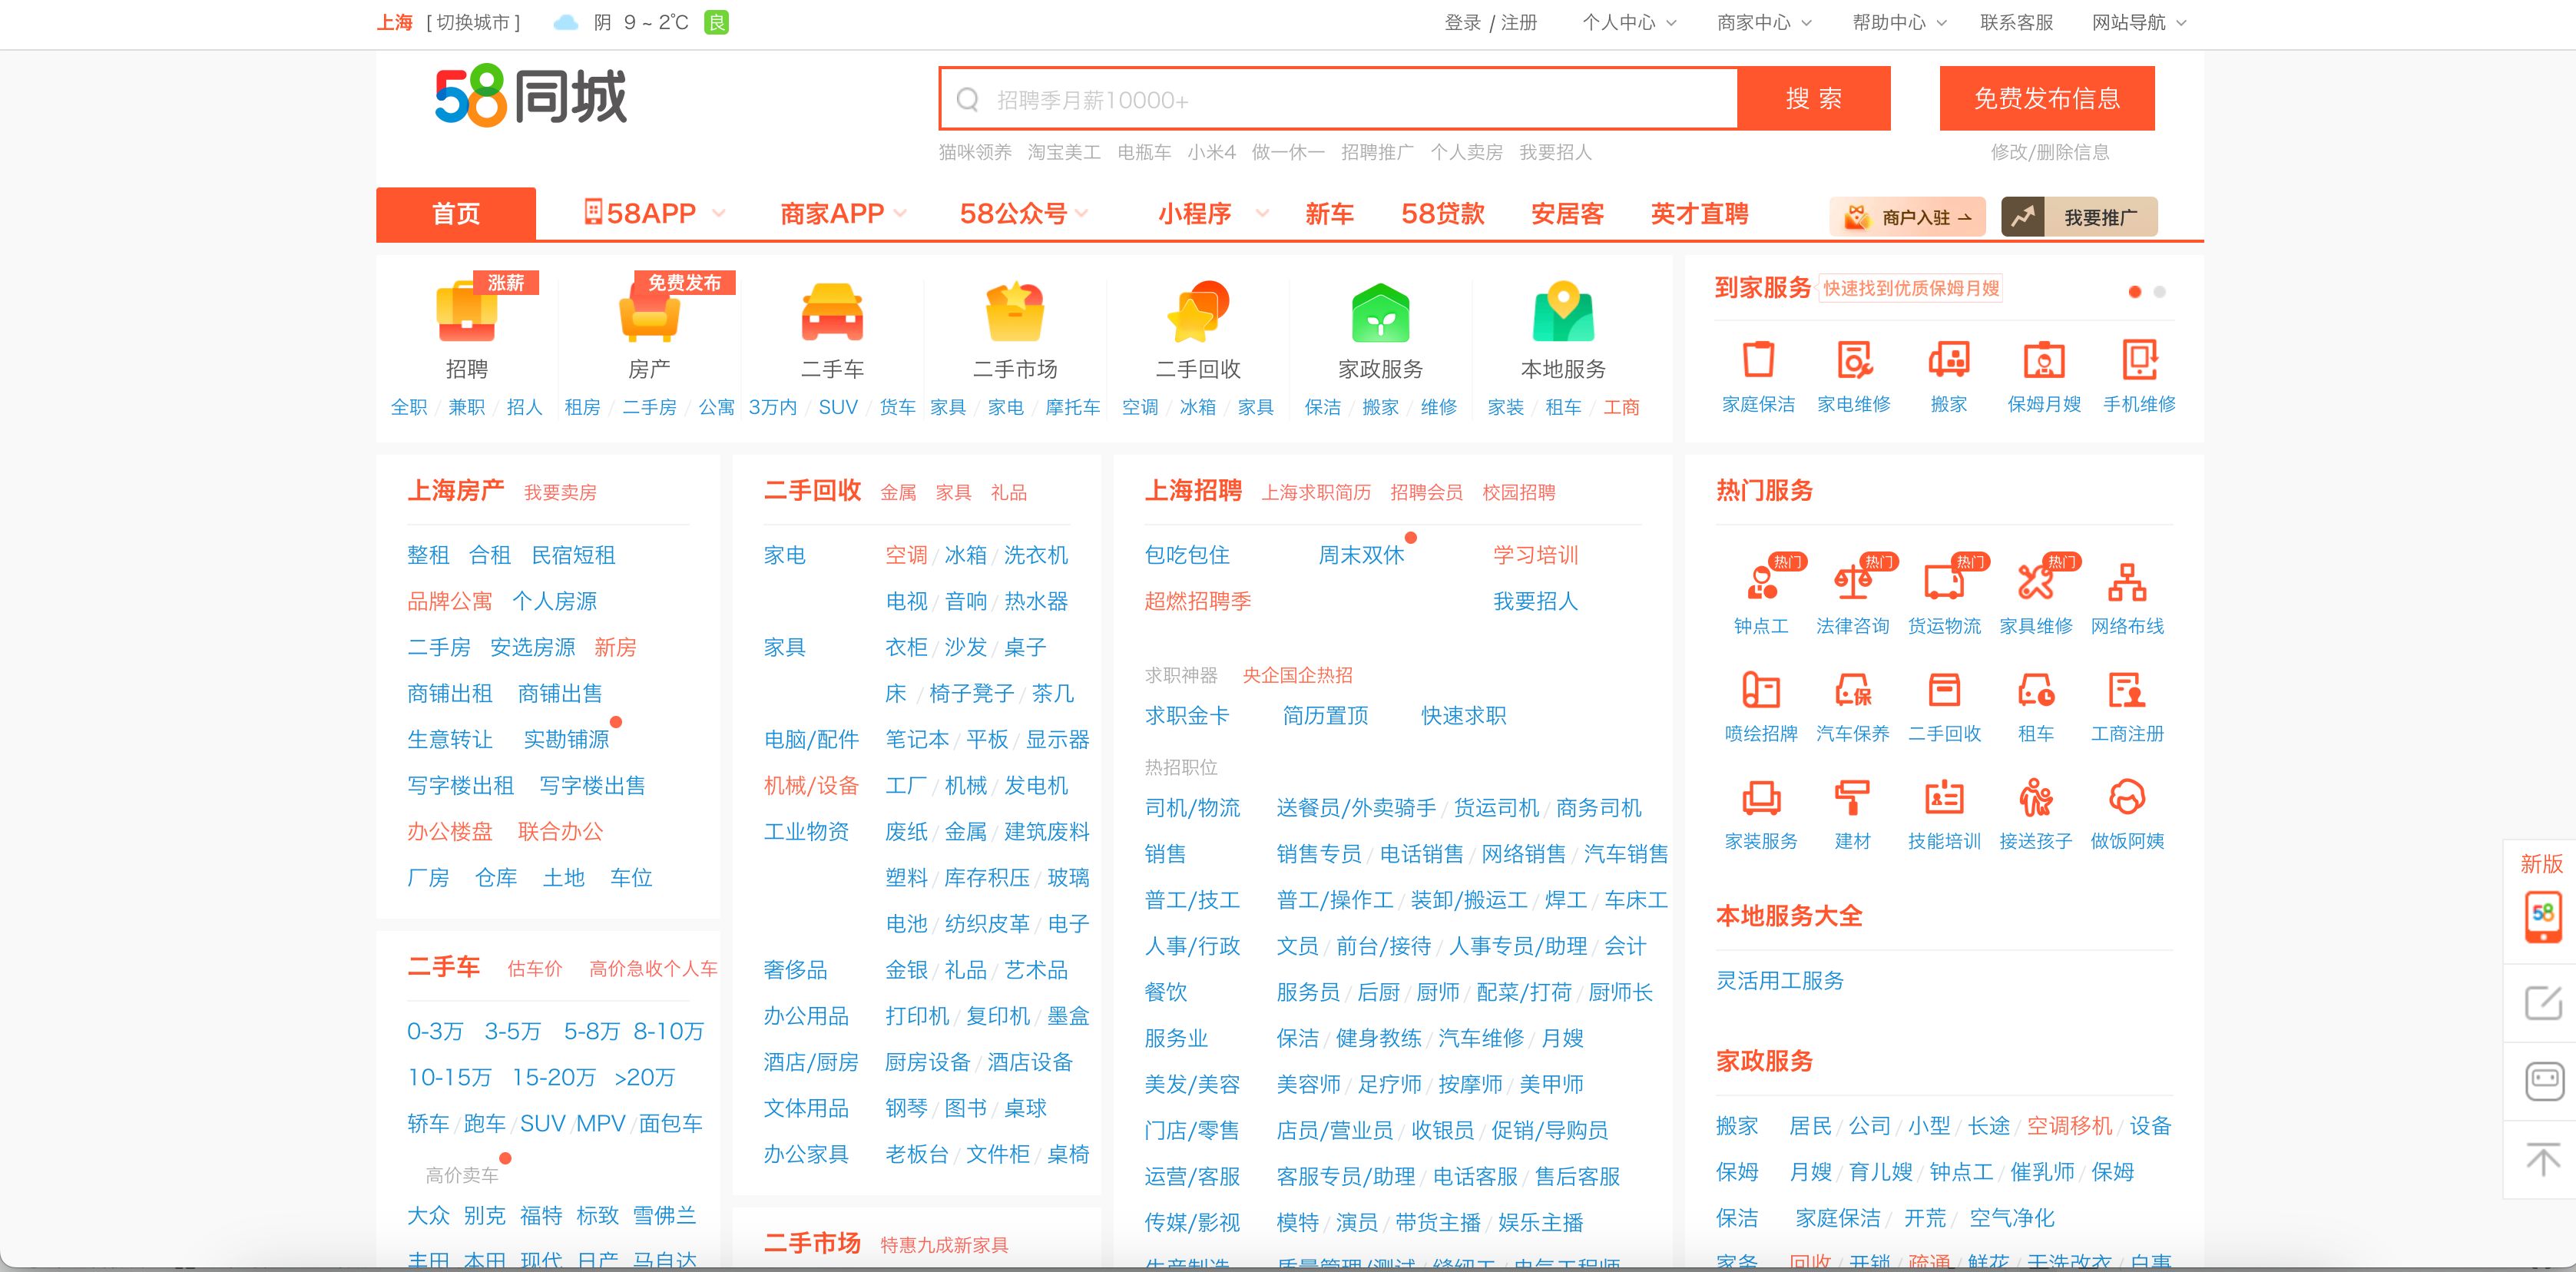Screen dimensions: 2576x1272
Task: Switch to second 到家服务 carousel dot
Action: (2159, 292)
